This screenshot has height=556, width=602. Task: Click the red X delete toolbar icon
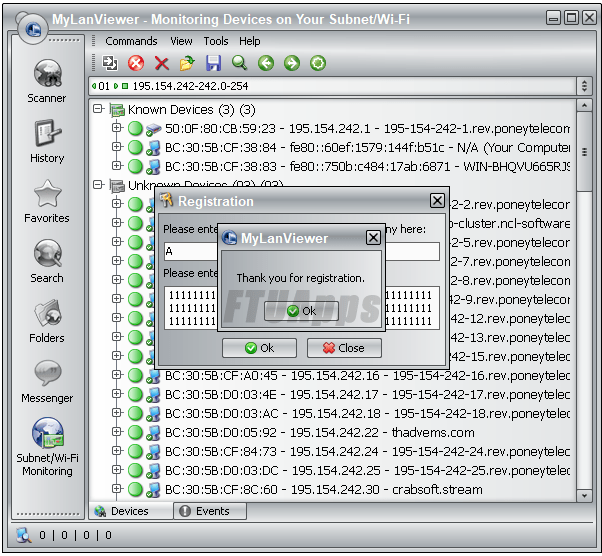[x=162, y=63]
